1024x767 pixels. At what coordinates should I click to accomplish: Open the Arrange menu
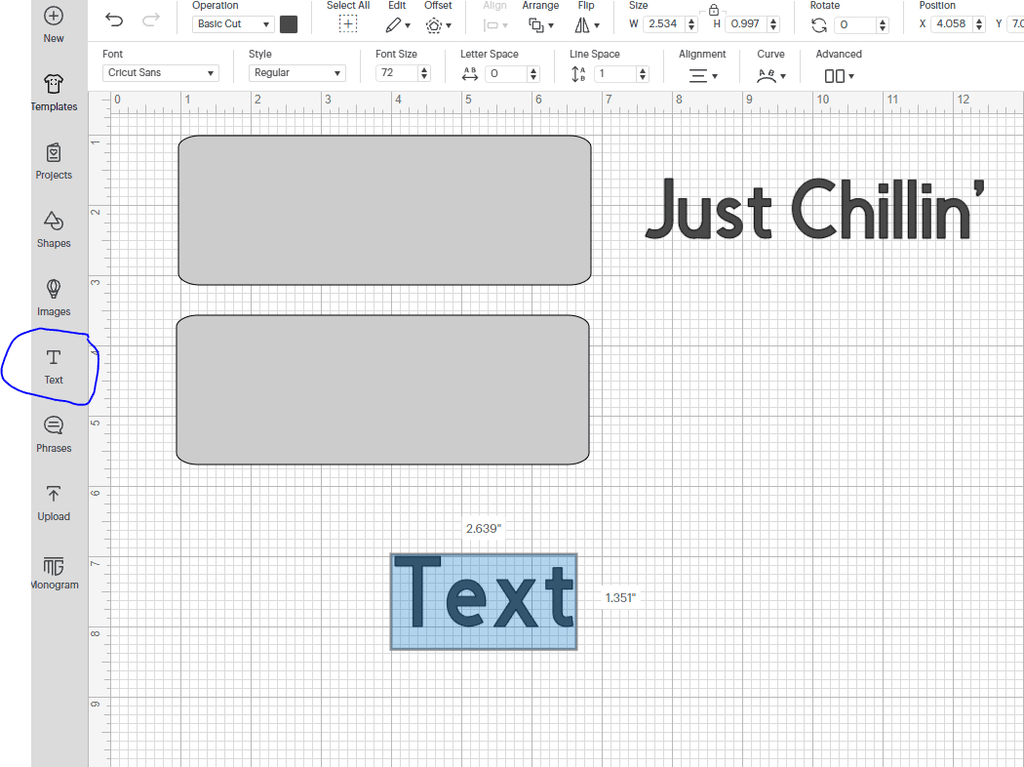click(540, 25)
